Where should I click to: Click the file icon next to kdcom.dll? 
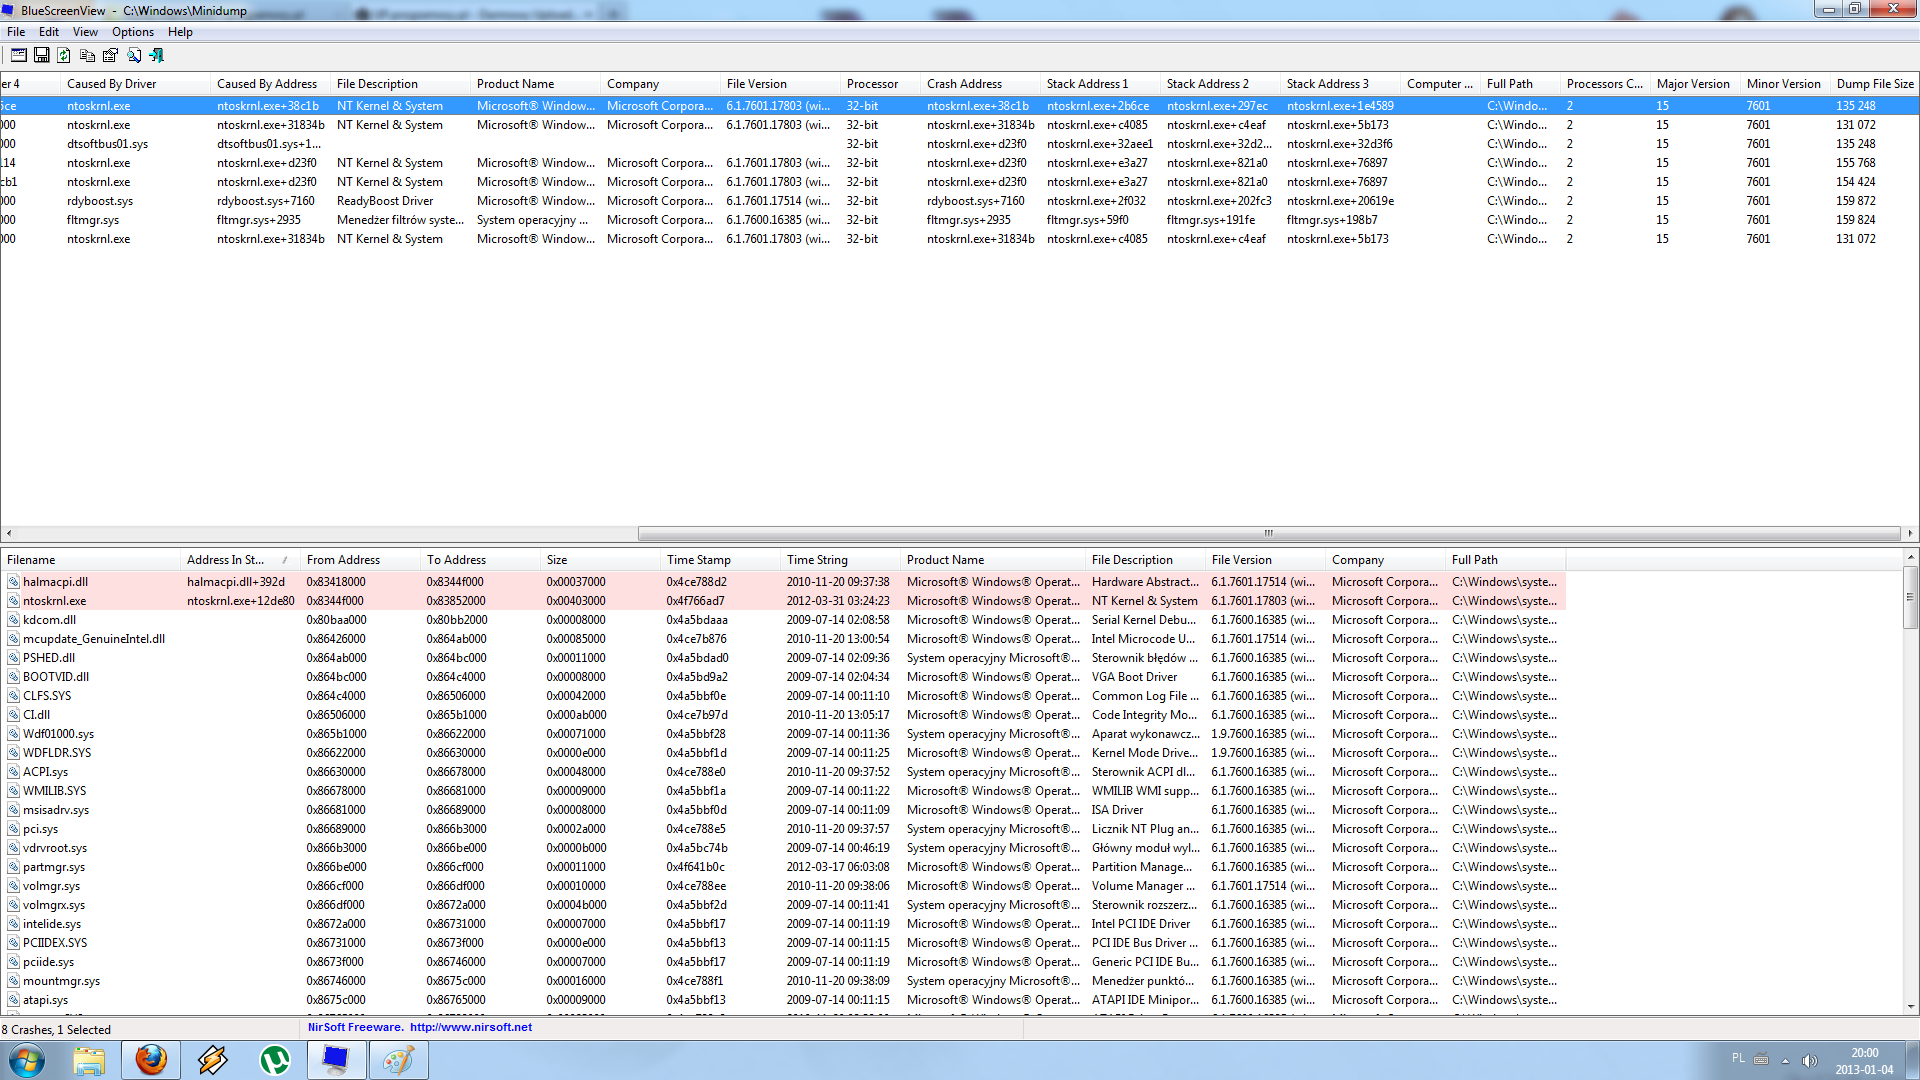tap(13, 620)
